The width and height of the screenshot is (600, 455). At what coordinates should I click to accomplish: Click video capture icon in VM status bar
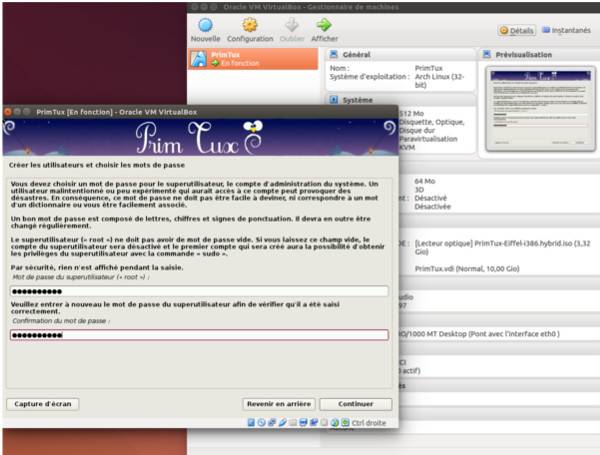[x=314, y=422]
